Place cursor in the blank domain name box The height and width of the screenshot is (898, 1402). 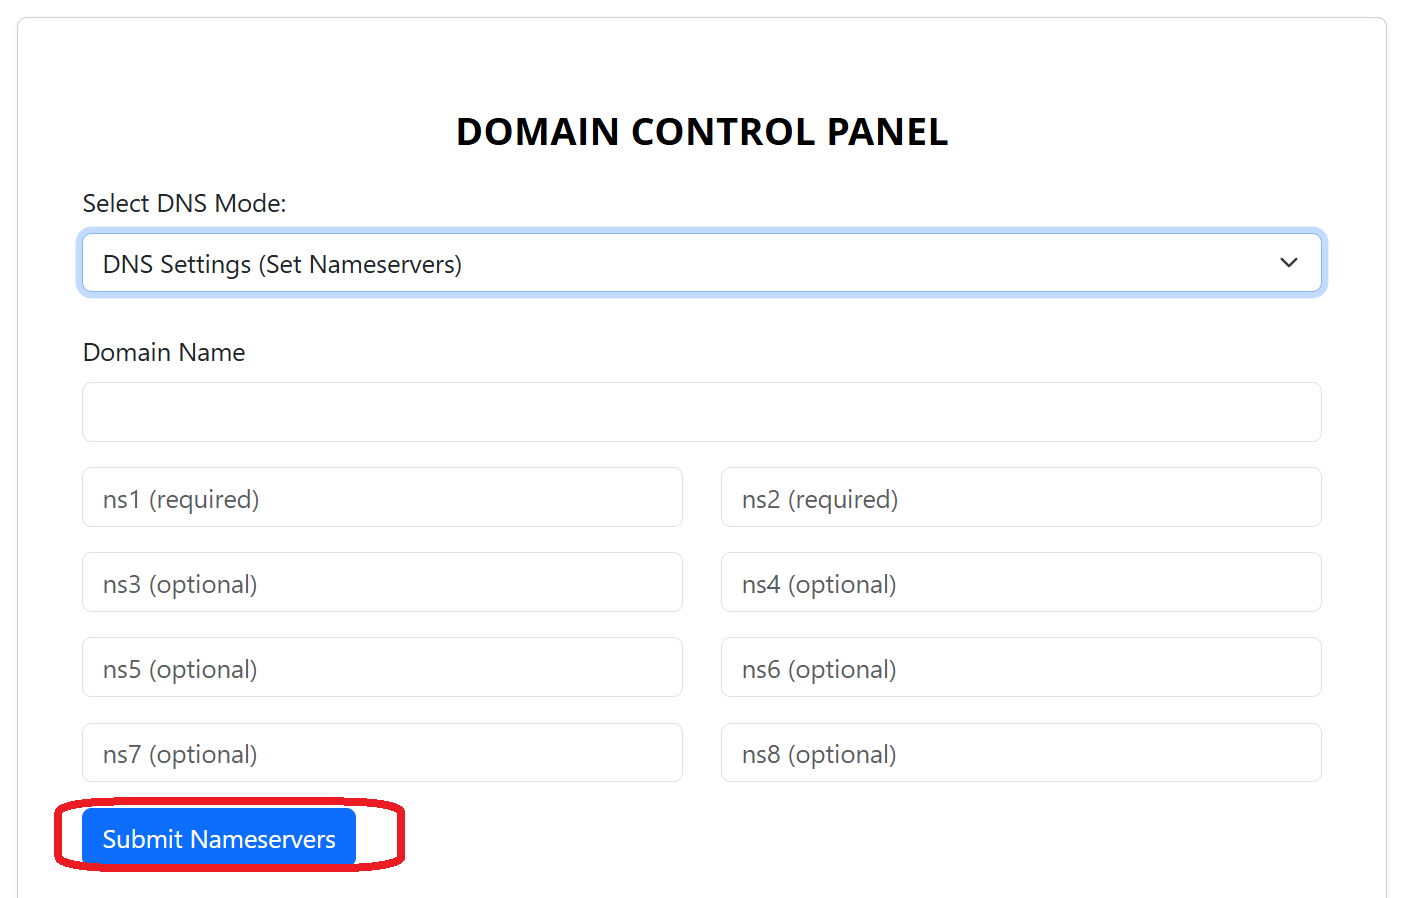click(x=702, y=412)
